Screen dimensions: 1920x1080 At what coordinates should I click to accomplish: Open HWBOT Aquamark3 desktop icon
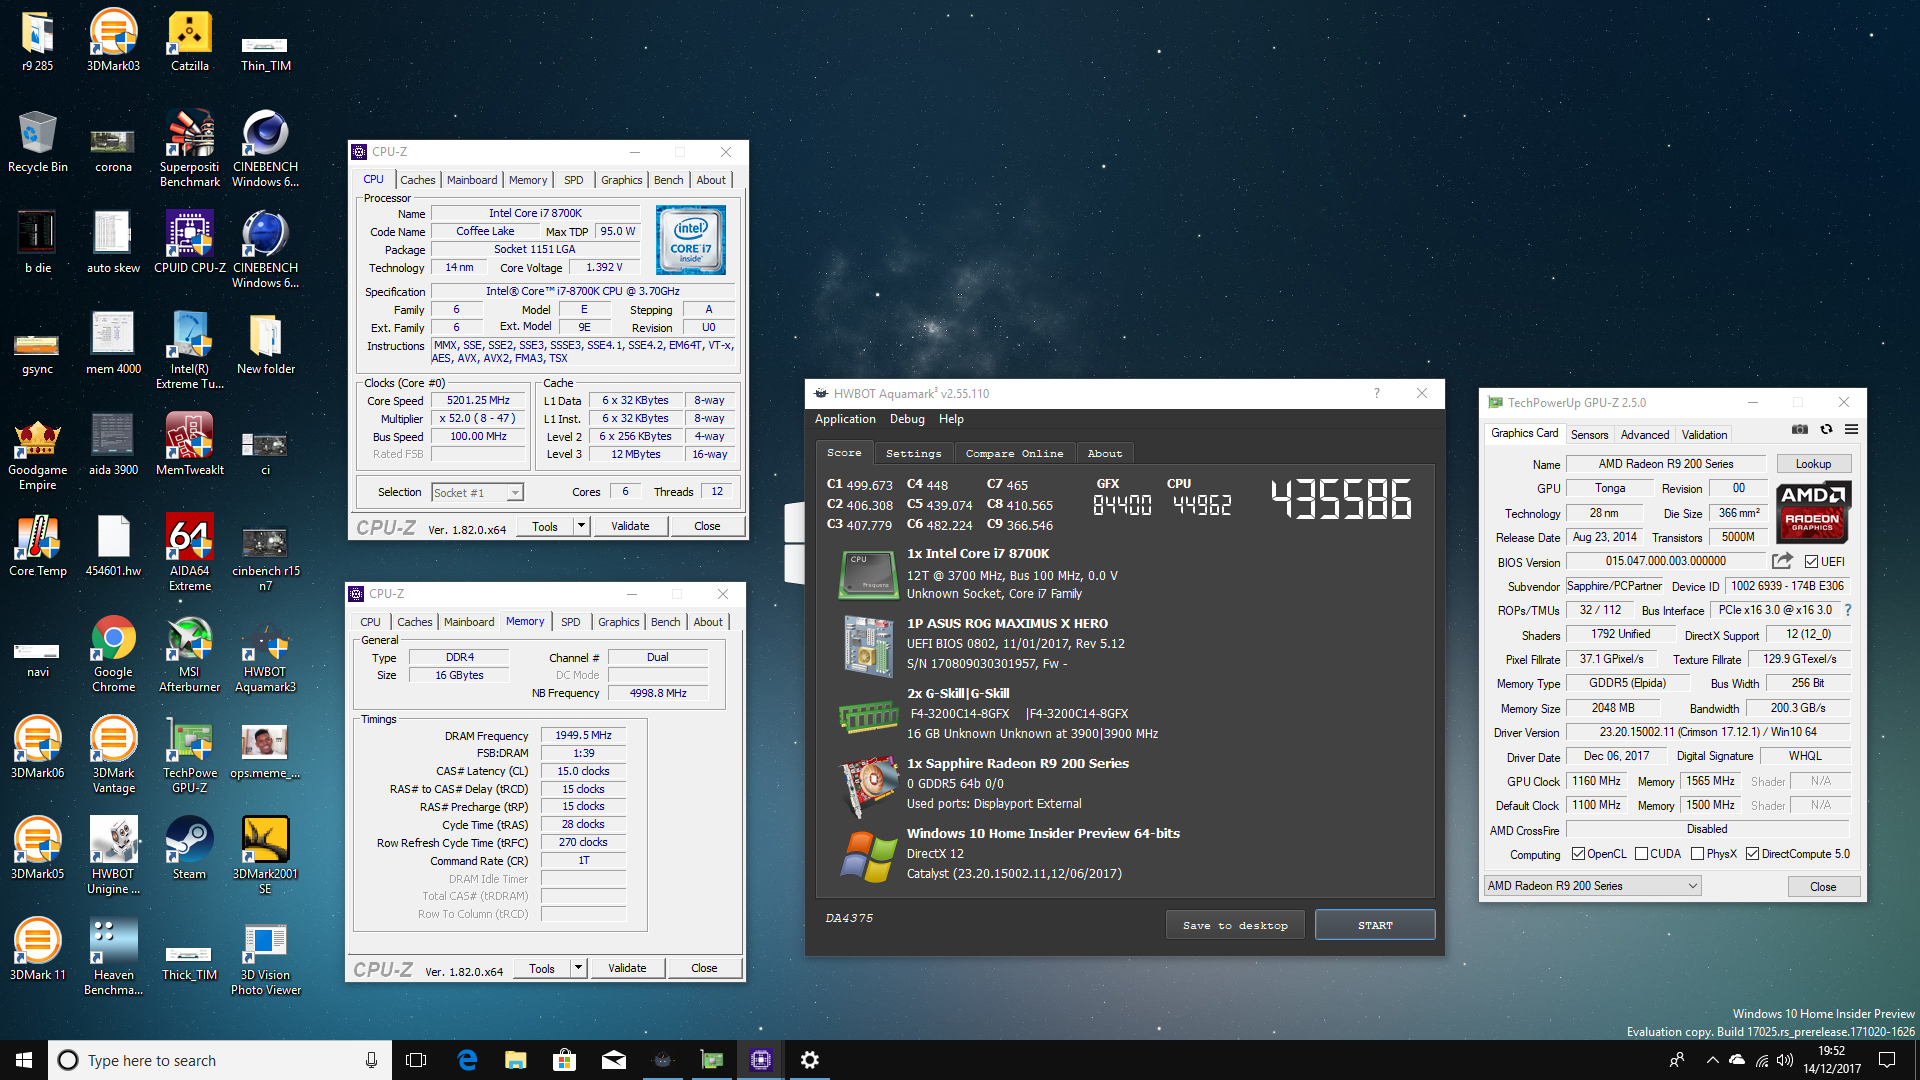point(265,654)
